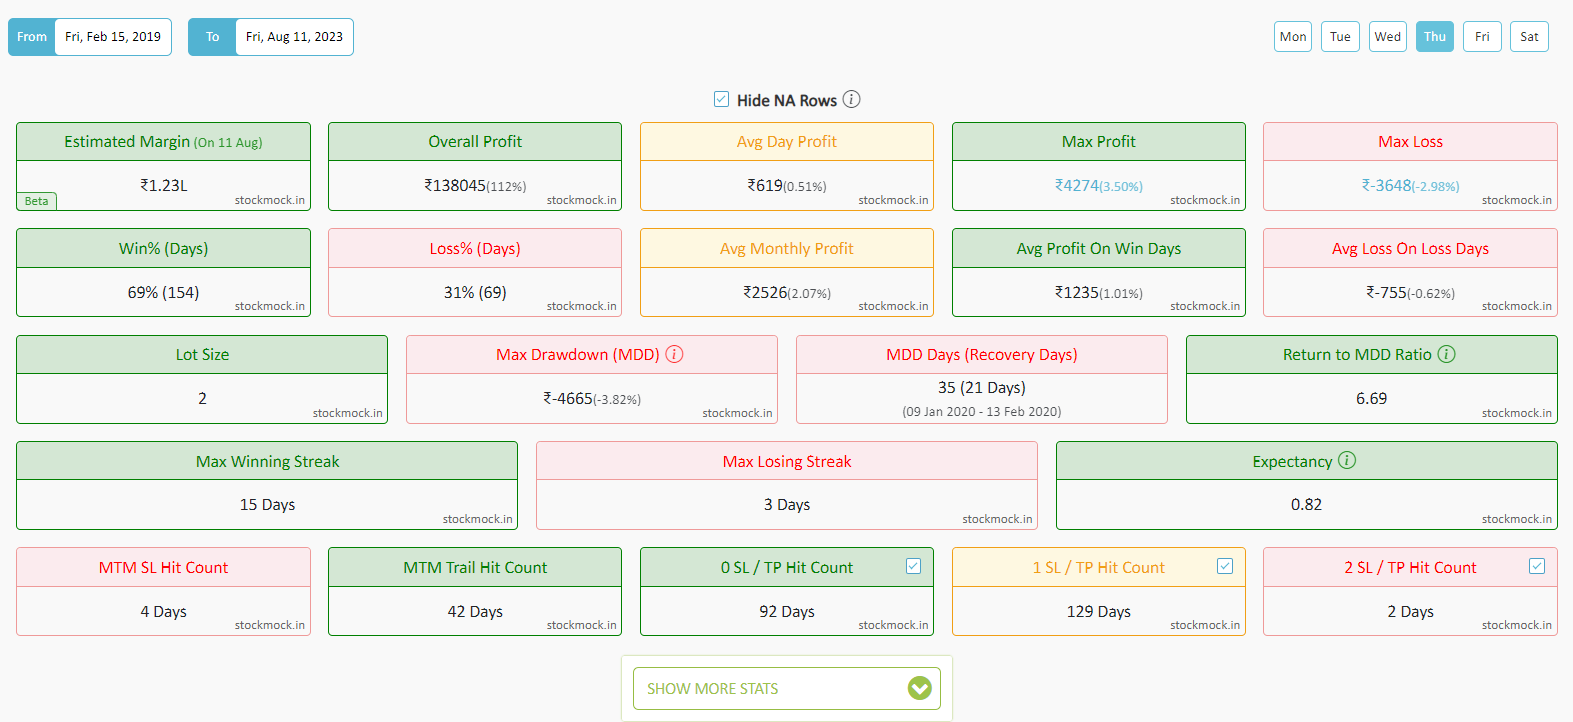Image resolution: width=1573 pixels, height=722 pixels.
Task: Click MTM SL Hit Count header
Action: tap(163, 567)
